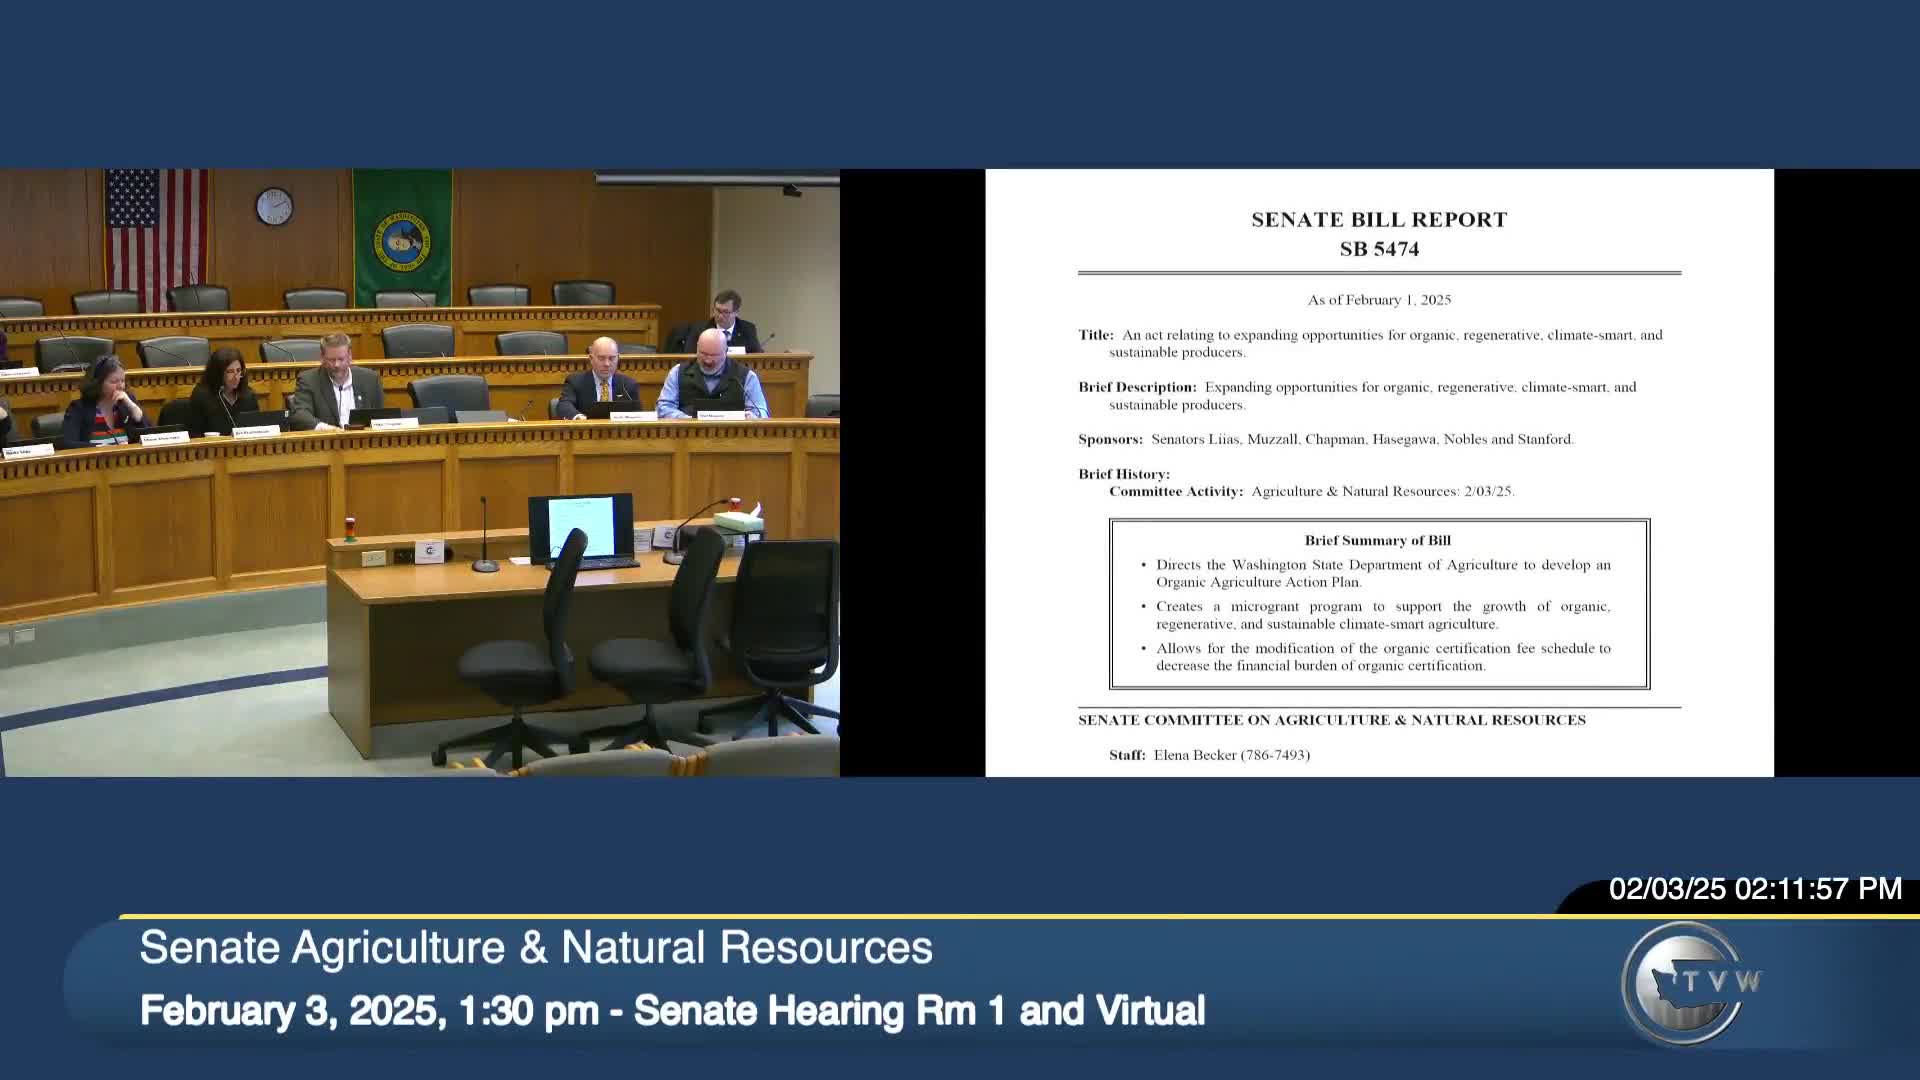
Task: Click the Sponsors line in the report
Action: 1325,439
